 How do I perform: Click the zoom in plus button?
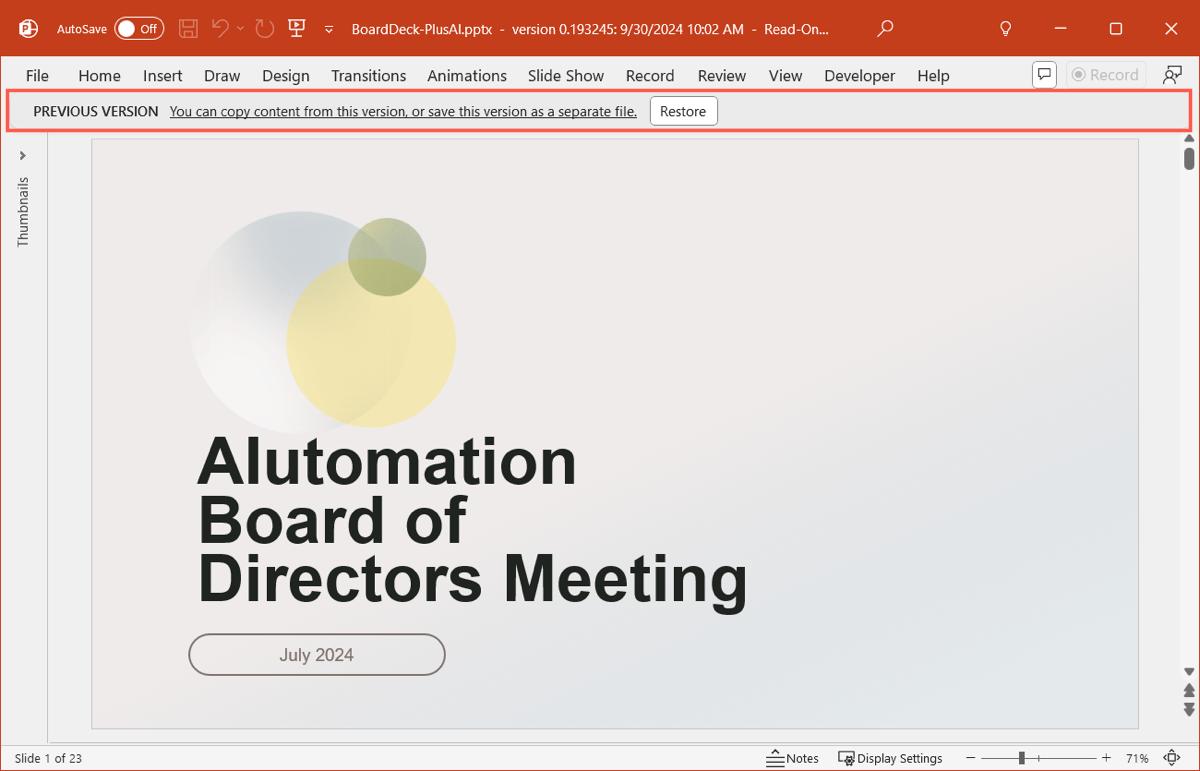pos(1106,758)
